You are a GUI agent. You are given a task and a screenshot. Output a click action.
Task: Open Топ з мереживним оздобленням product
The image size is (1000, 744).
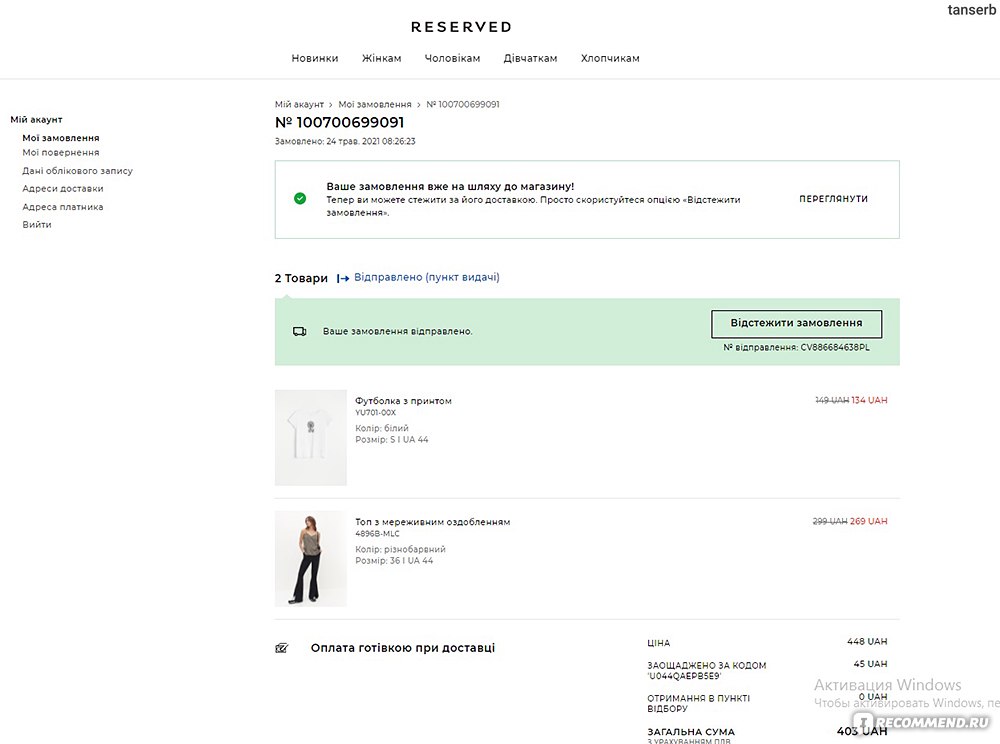(x=432, y=522)
